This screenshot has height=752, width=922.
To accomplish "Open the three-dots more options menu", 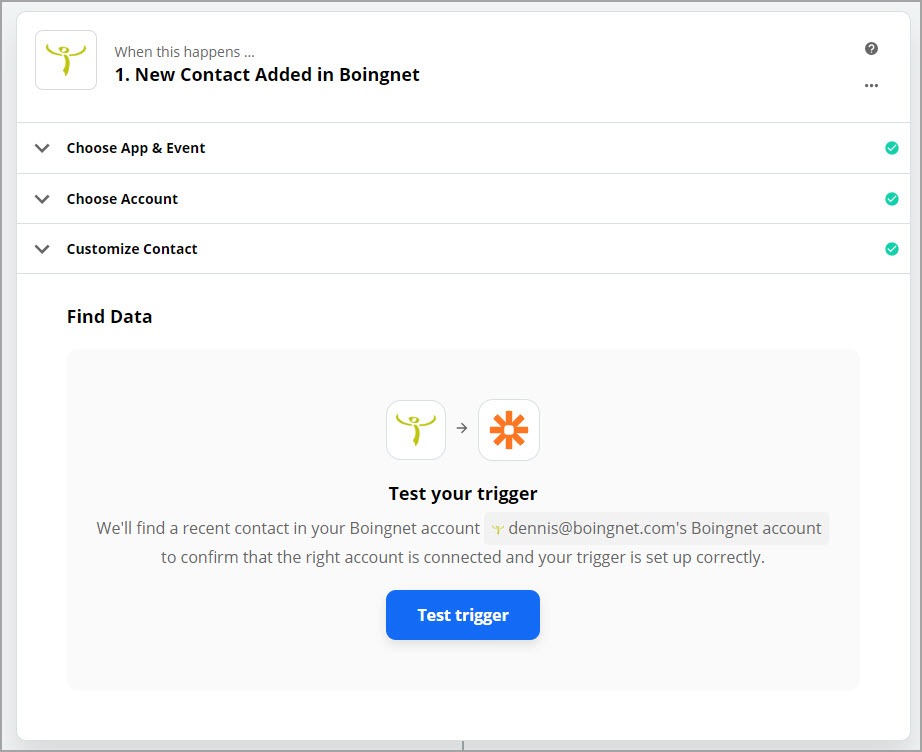I will (871, 85).
